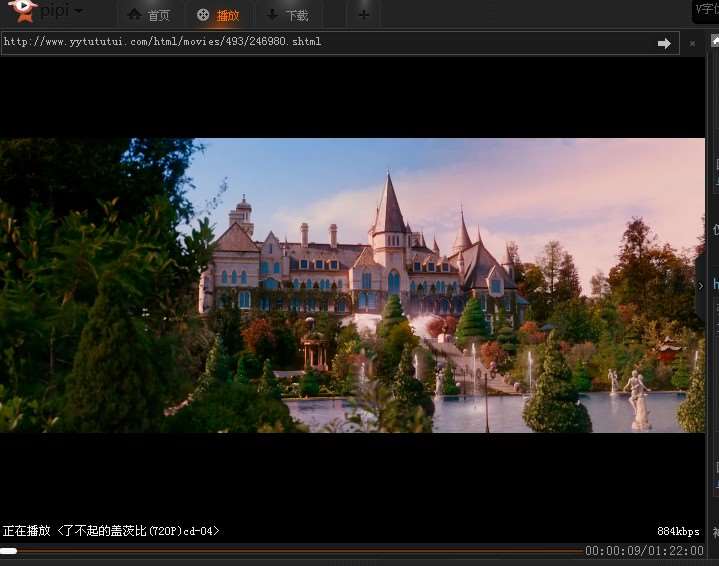The width and height of the screenshot is (719, 566).
Task: Click the top-right home icon in side panel
Action: click(x=715, y=41)
